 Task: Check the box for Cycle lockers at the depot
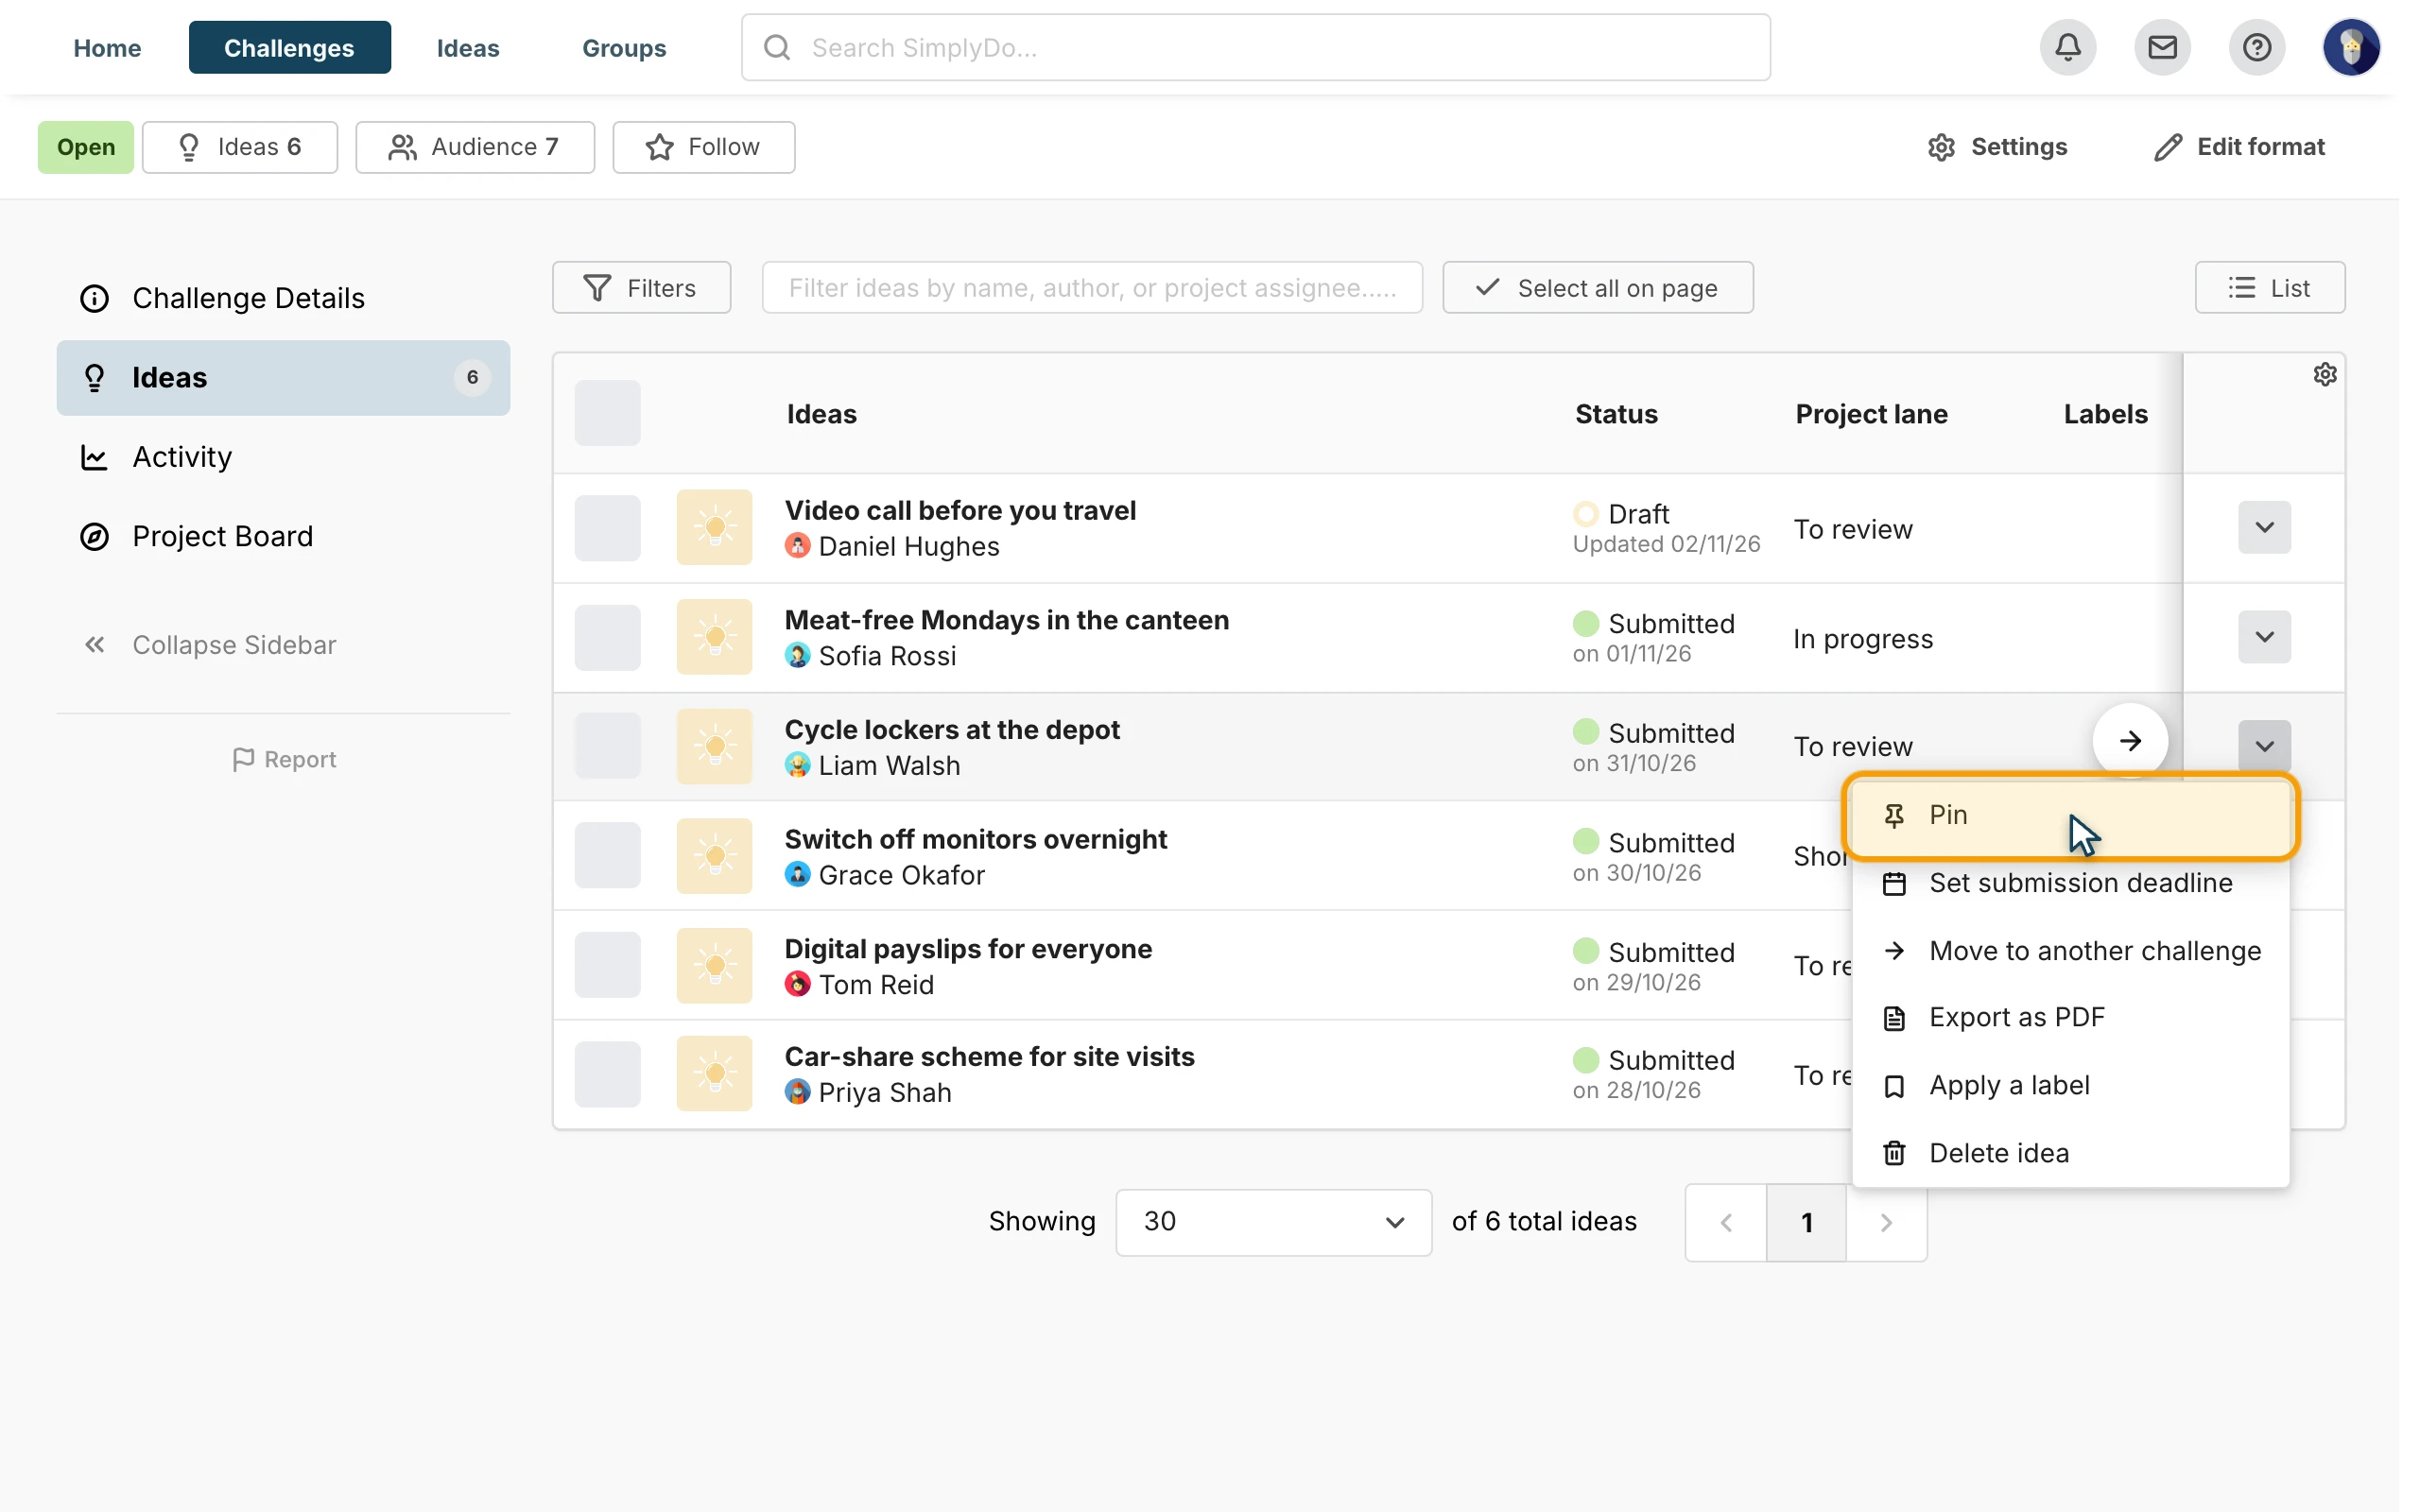coord(607,746)
